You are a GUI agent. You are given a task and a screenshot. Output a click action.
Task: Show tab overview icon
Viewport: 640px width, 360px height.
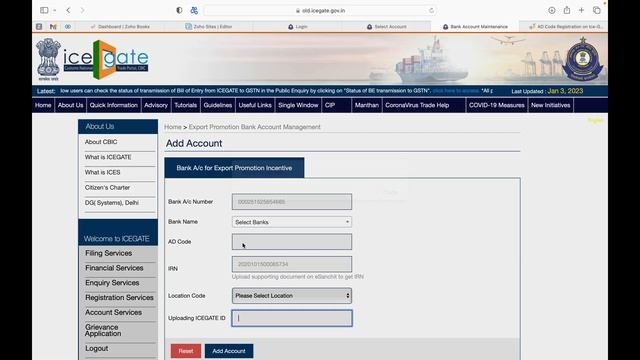coord(596,10)
